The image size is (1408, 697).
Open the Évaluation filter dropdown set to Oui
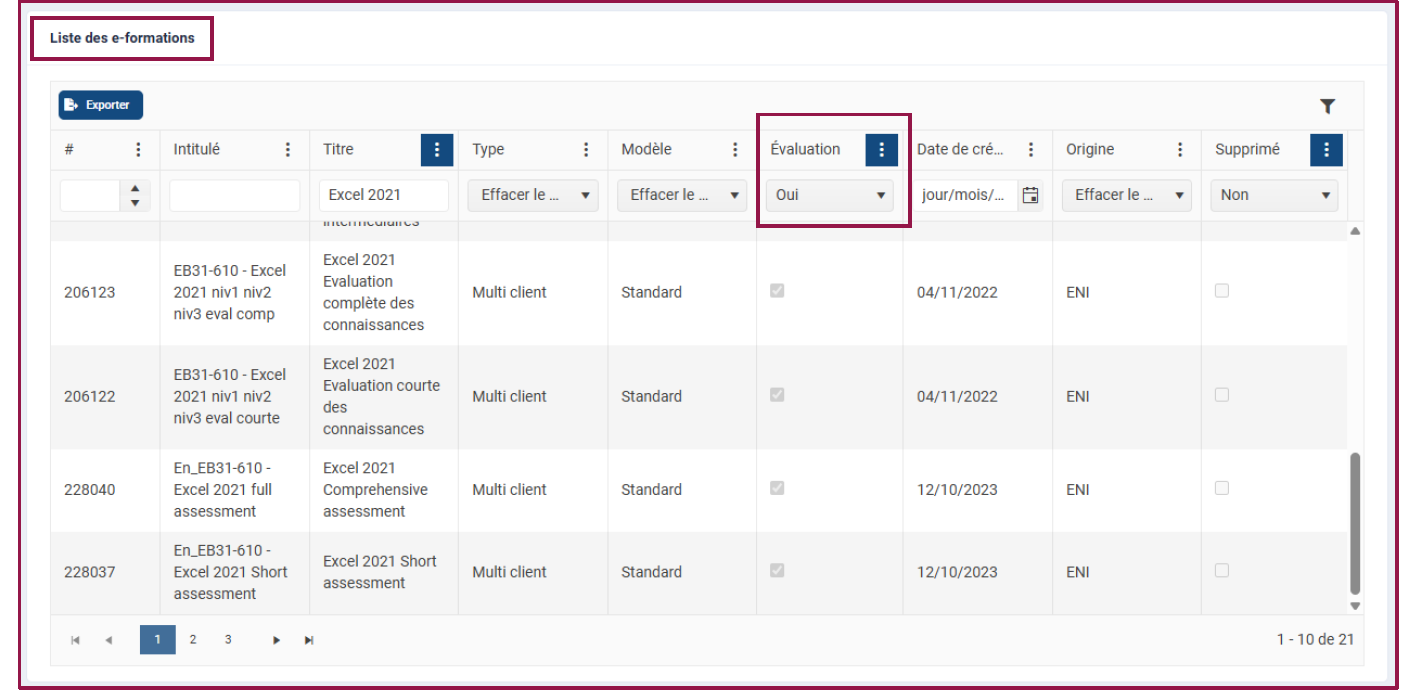point(829,195)
